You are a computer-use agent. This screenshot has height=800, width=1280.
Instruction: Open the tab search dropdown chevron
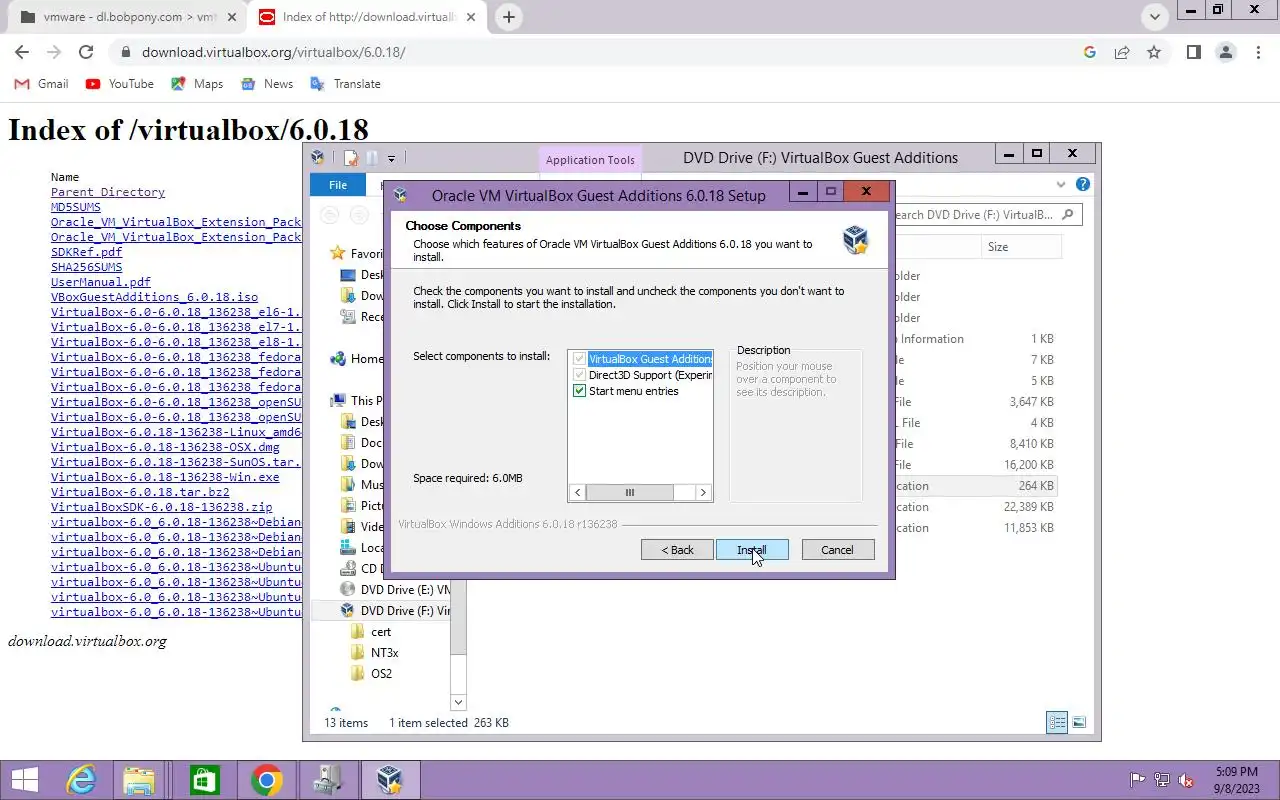[x=1156, y=17]
